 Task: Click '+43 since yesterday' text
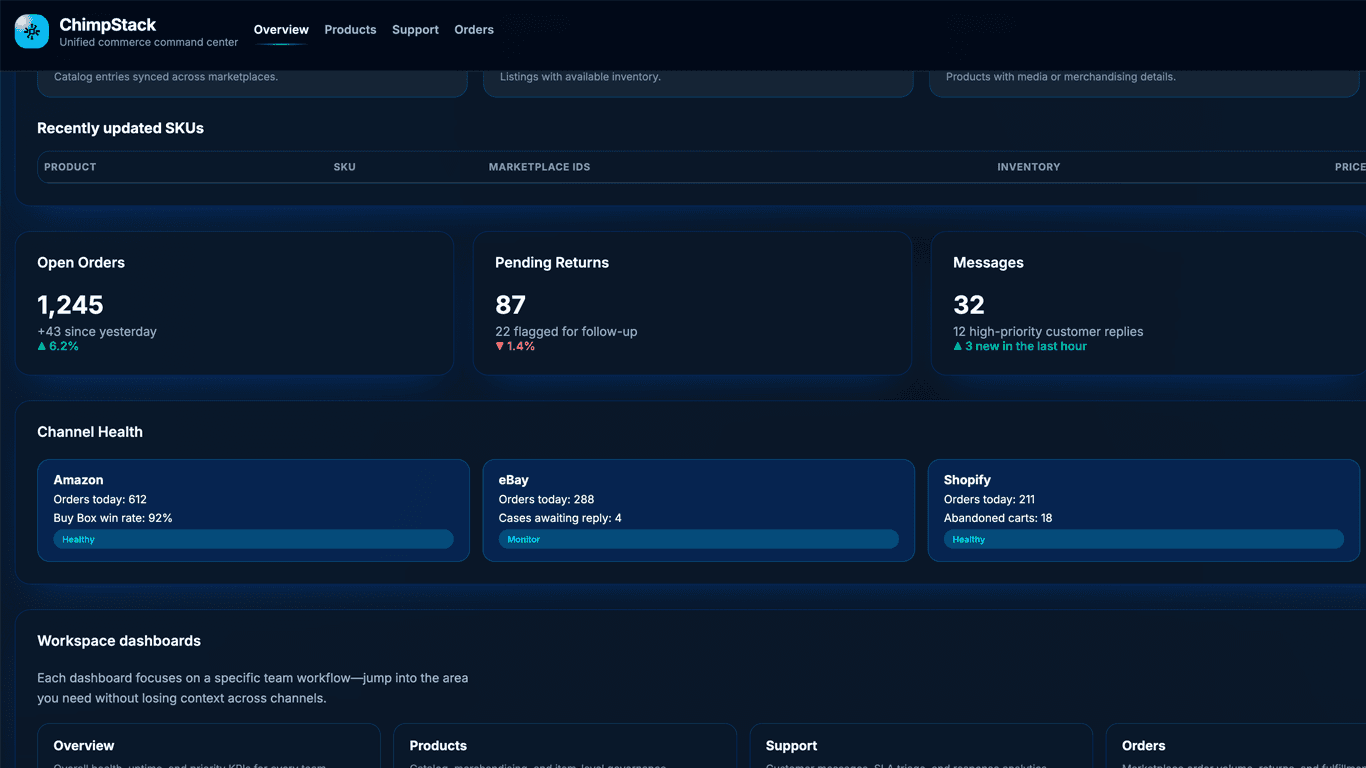pos(97,331)
